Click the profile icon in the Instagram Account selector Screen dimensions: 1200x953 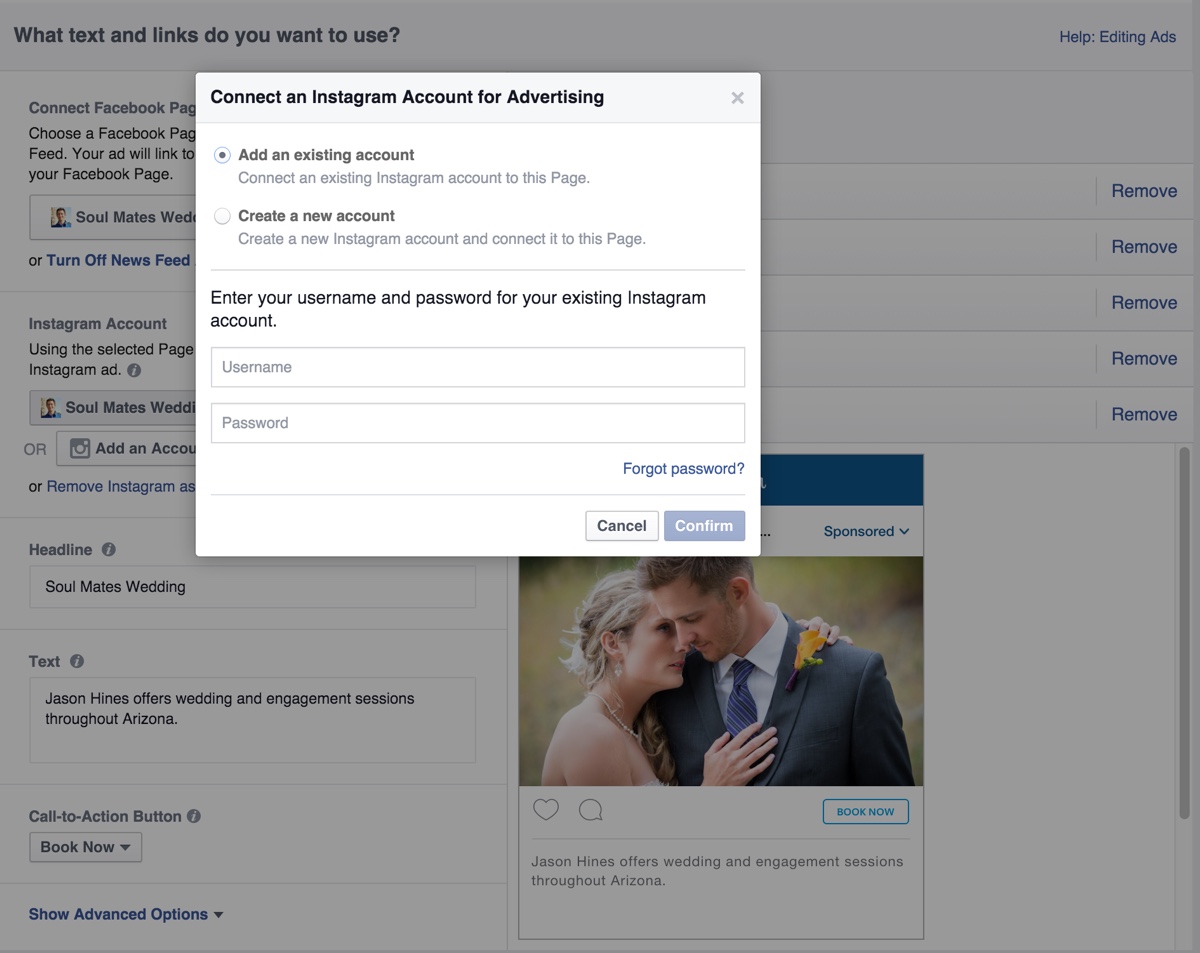coord(53,407)
